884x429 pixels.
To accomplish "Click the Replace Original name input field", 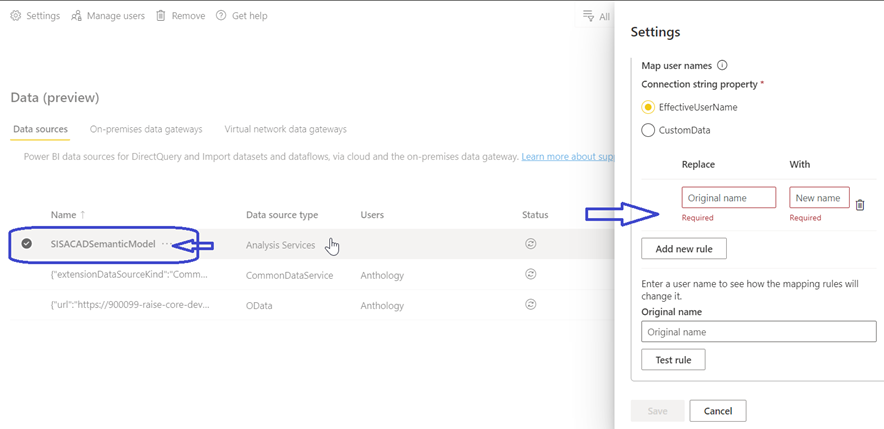I will click(x=728, y=198).
